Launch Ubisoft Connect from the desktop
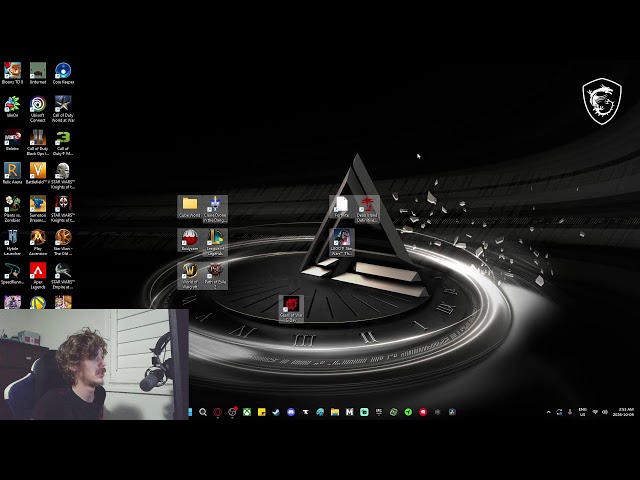The image size is (640, 480). [x=38, y=109]
